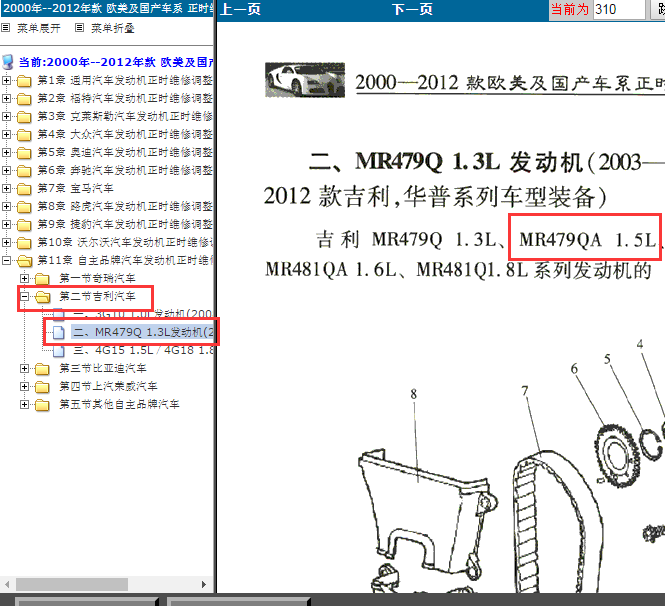Click folder icon of 第一节奇瑞汽车
This screenshot has height=606, width=665.
pyautogui.click(x=42, y=279)
